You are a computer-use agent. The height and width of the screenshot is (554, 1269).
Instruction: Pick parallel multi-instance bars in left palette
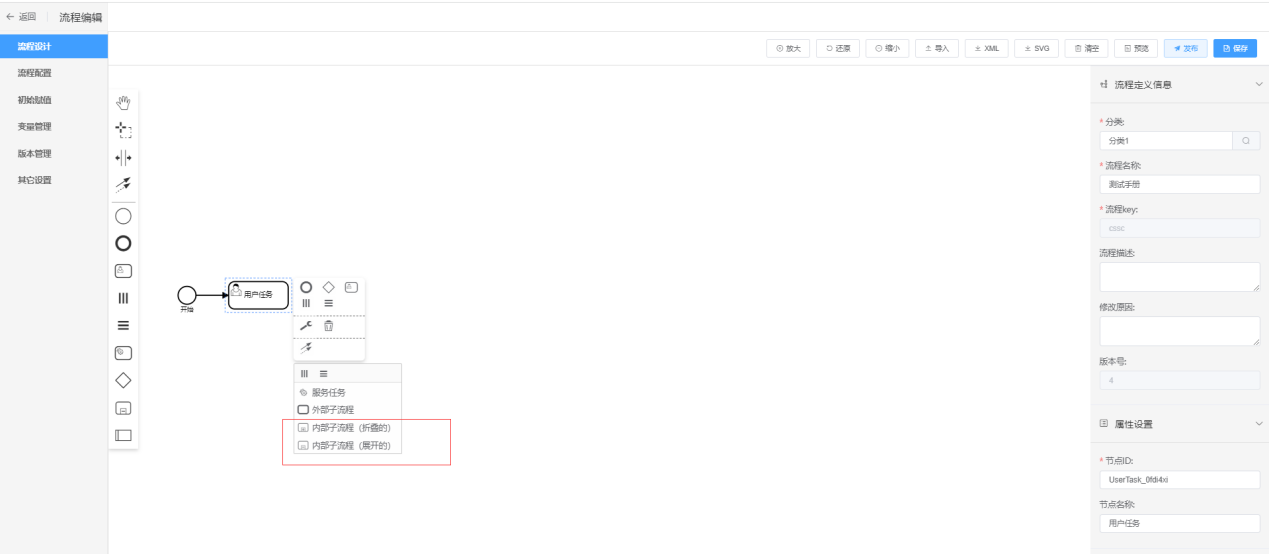tap(124, 297)
